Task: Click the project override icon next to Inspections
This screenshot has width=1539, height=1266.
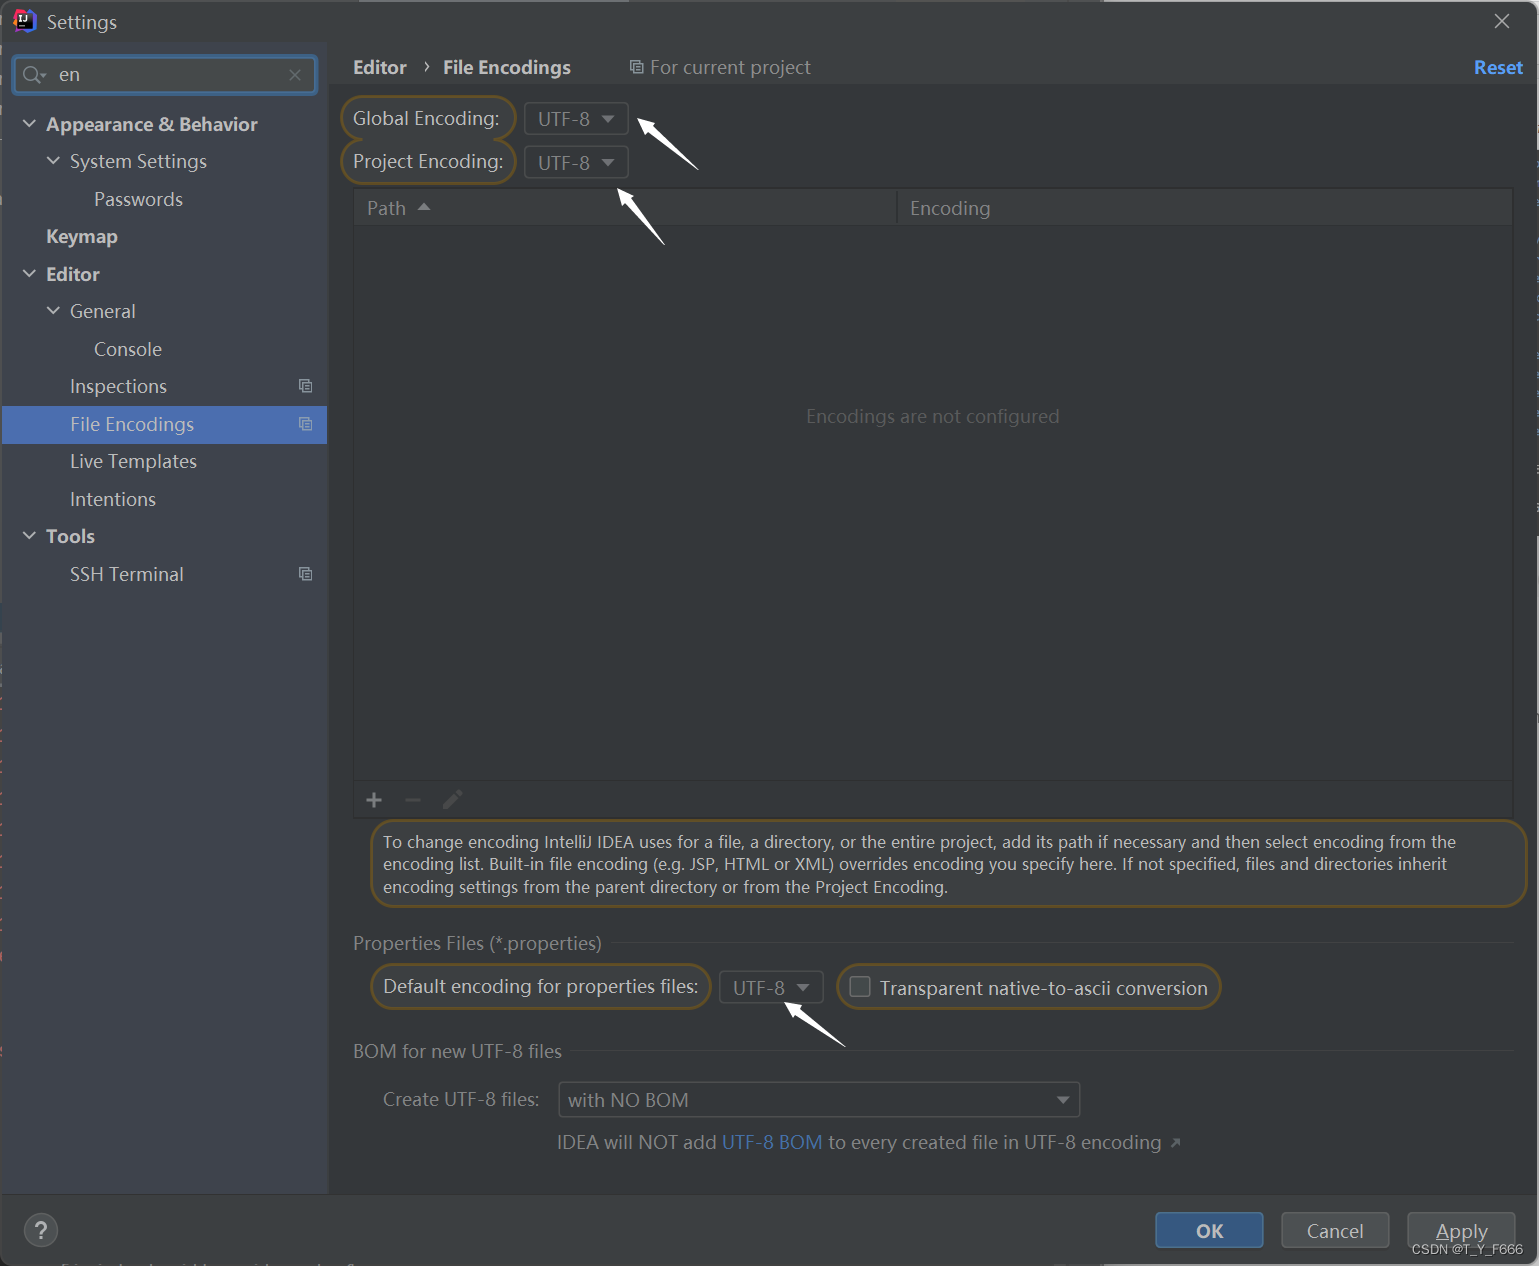Action: pyautogui.click(x=305, y=386)
